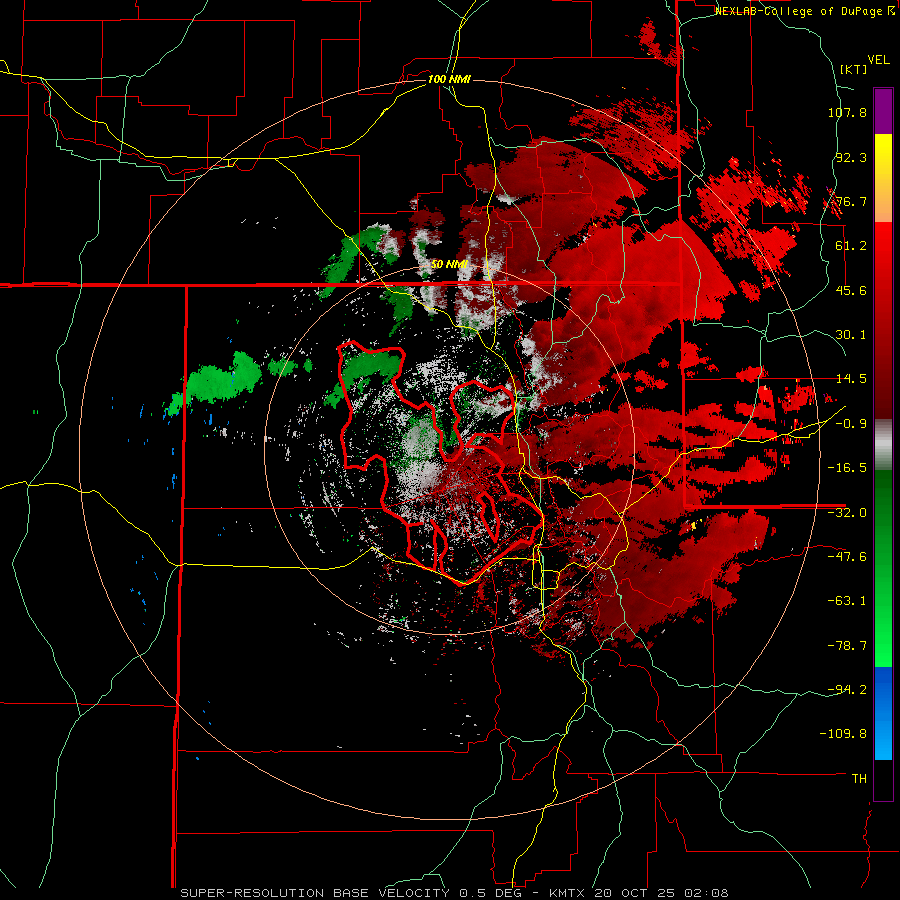Click the 50 NMI range ring label
900x900 pixels.
point(449,265)
